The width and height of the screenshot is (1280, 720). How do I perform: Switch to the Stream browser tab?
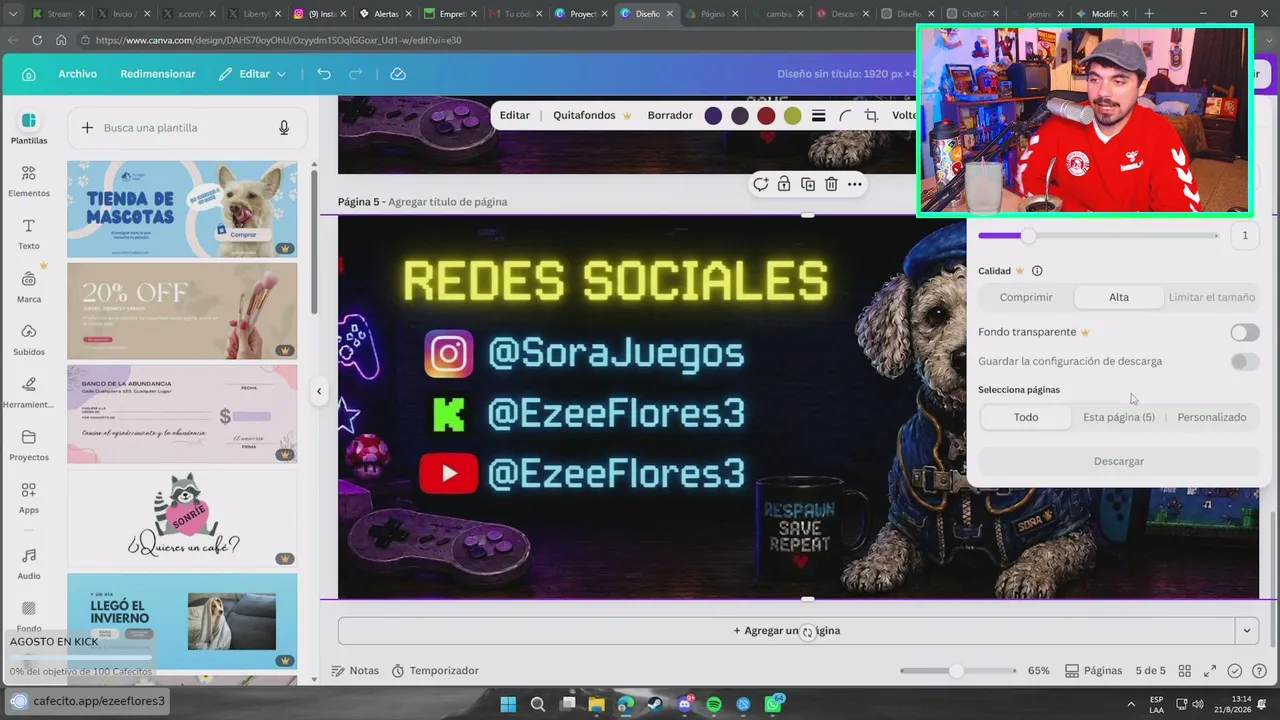[x=59, y=14]
